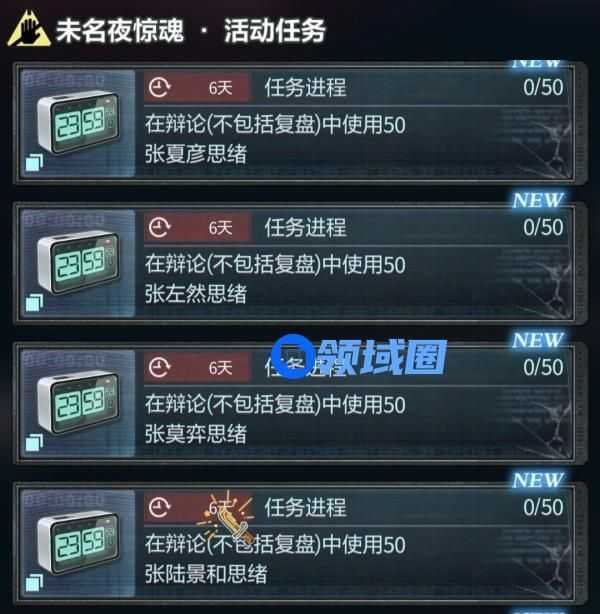Click the NEW badge above 张陆景和 task

point(538,480)
